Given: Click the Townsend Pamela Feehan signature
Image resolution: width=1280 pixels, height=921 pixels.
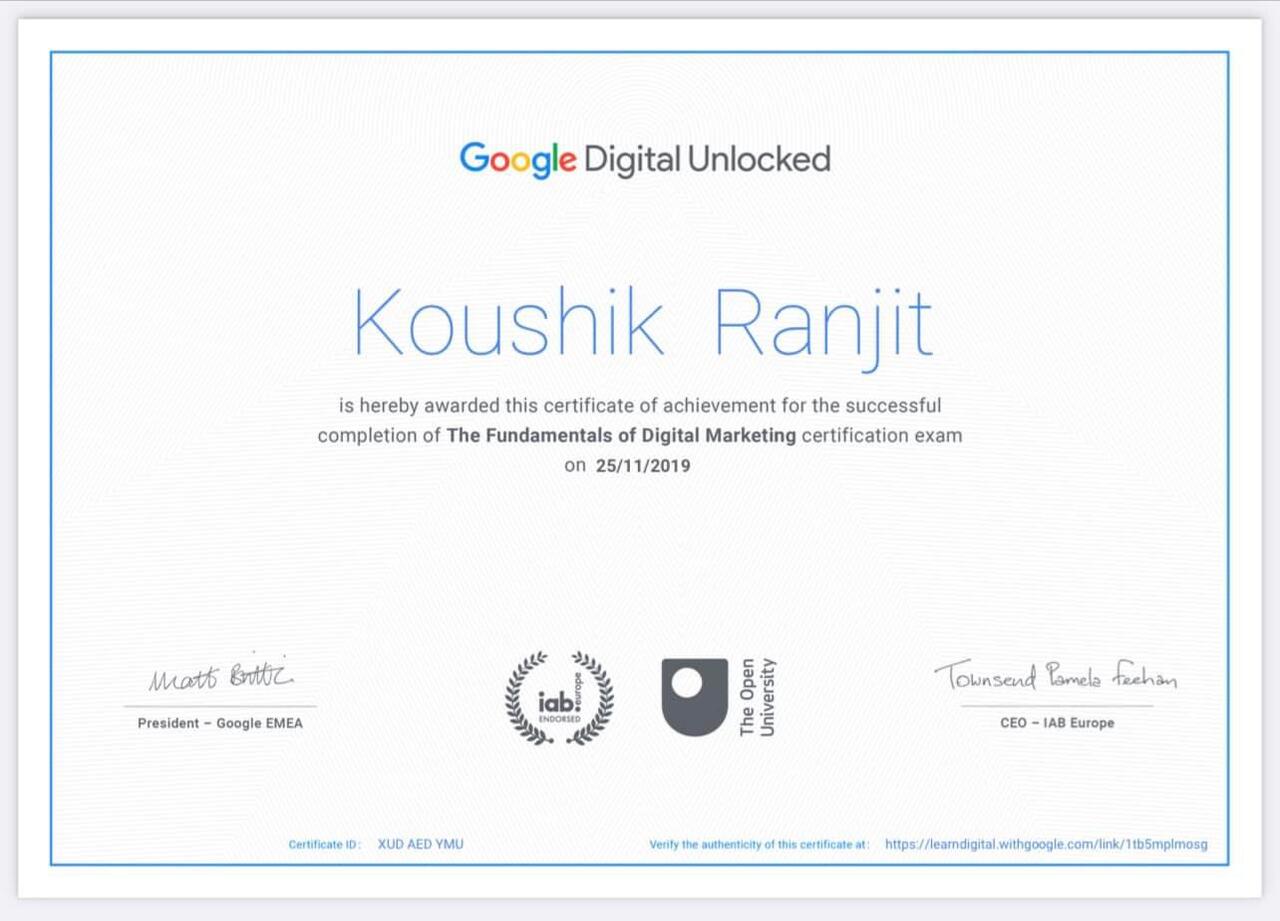Looking at the screenshot, I should pos(1056,676).
